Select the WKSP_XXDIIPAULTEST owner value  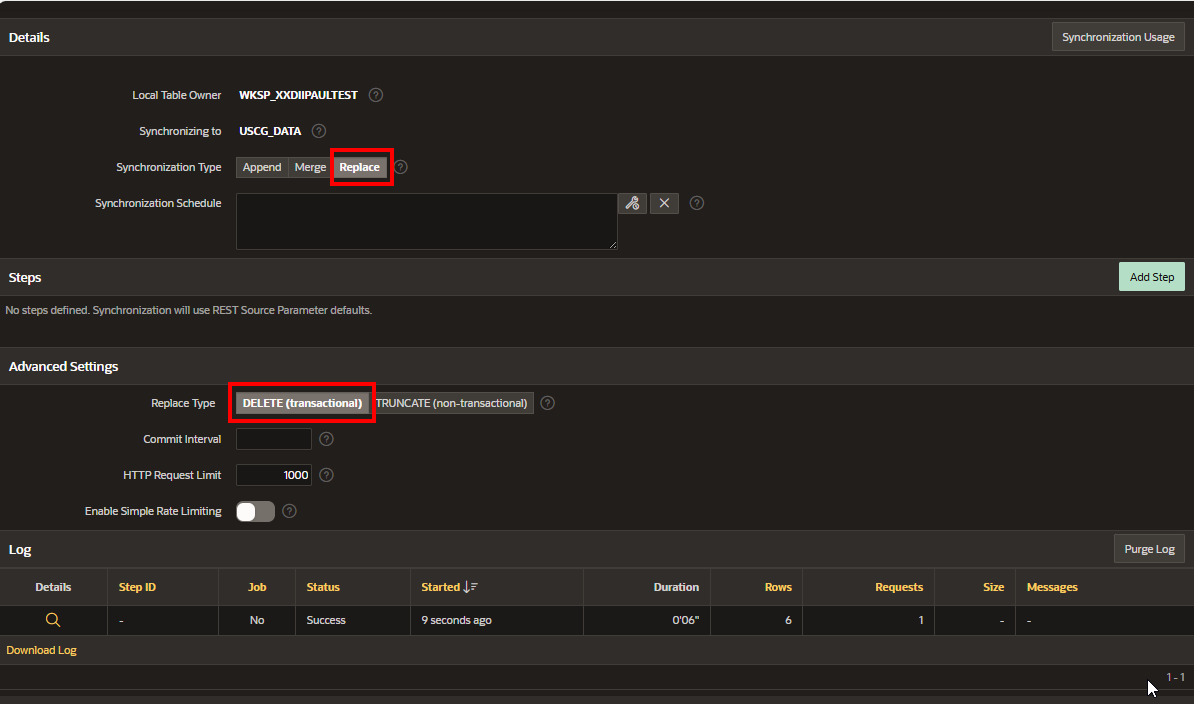[x=298, y=95]
